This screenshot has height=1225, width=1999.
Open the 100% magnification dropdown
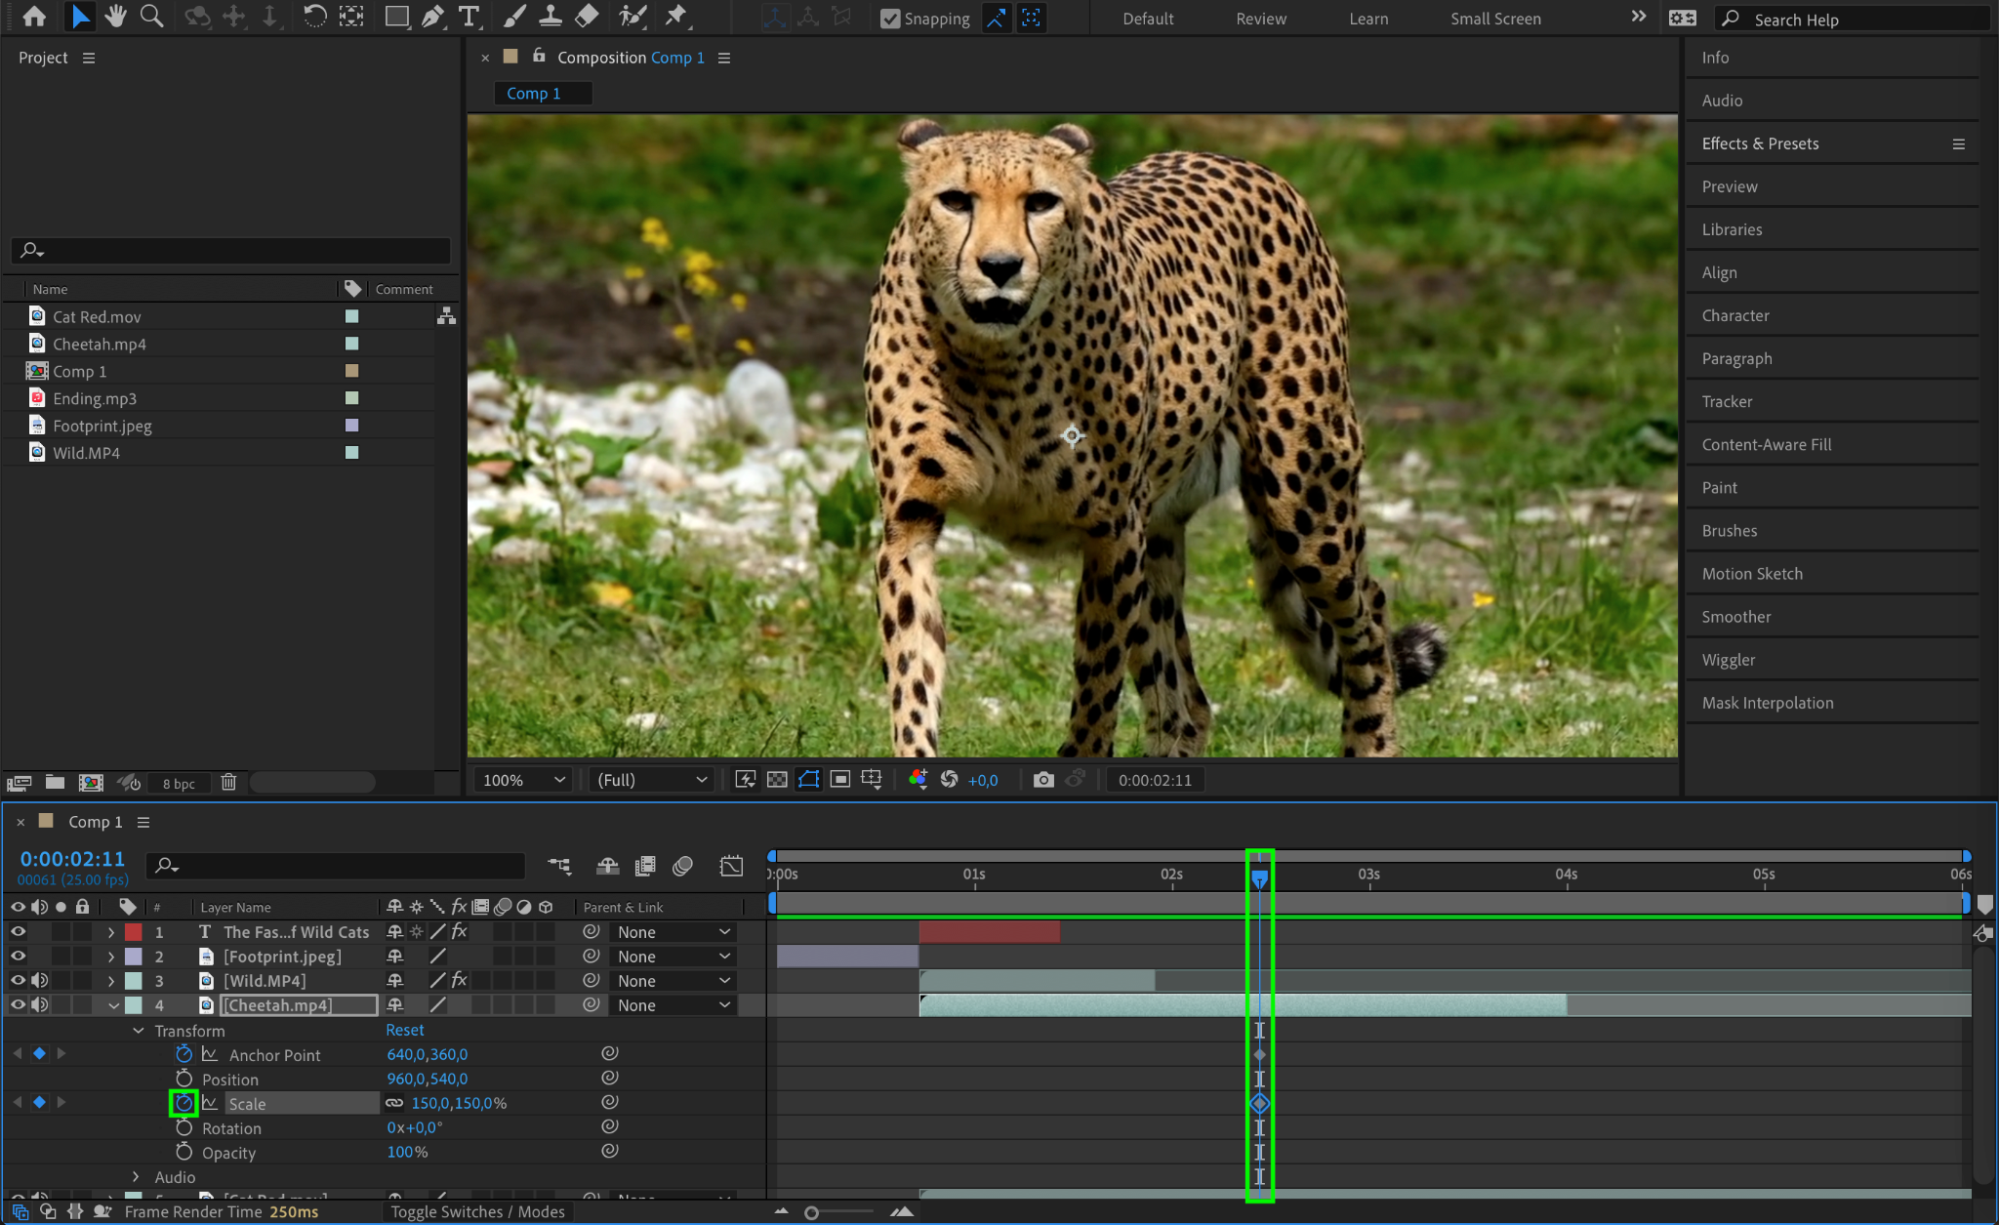coord(523,780)
